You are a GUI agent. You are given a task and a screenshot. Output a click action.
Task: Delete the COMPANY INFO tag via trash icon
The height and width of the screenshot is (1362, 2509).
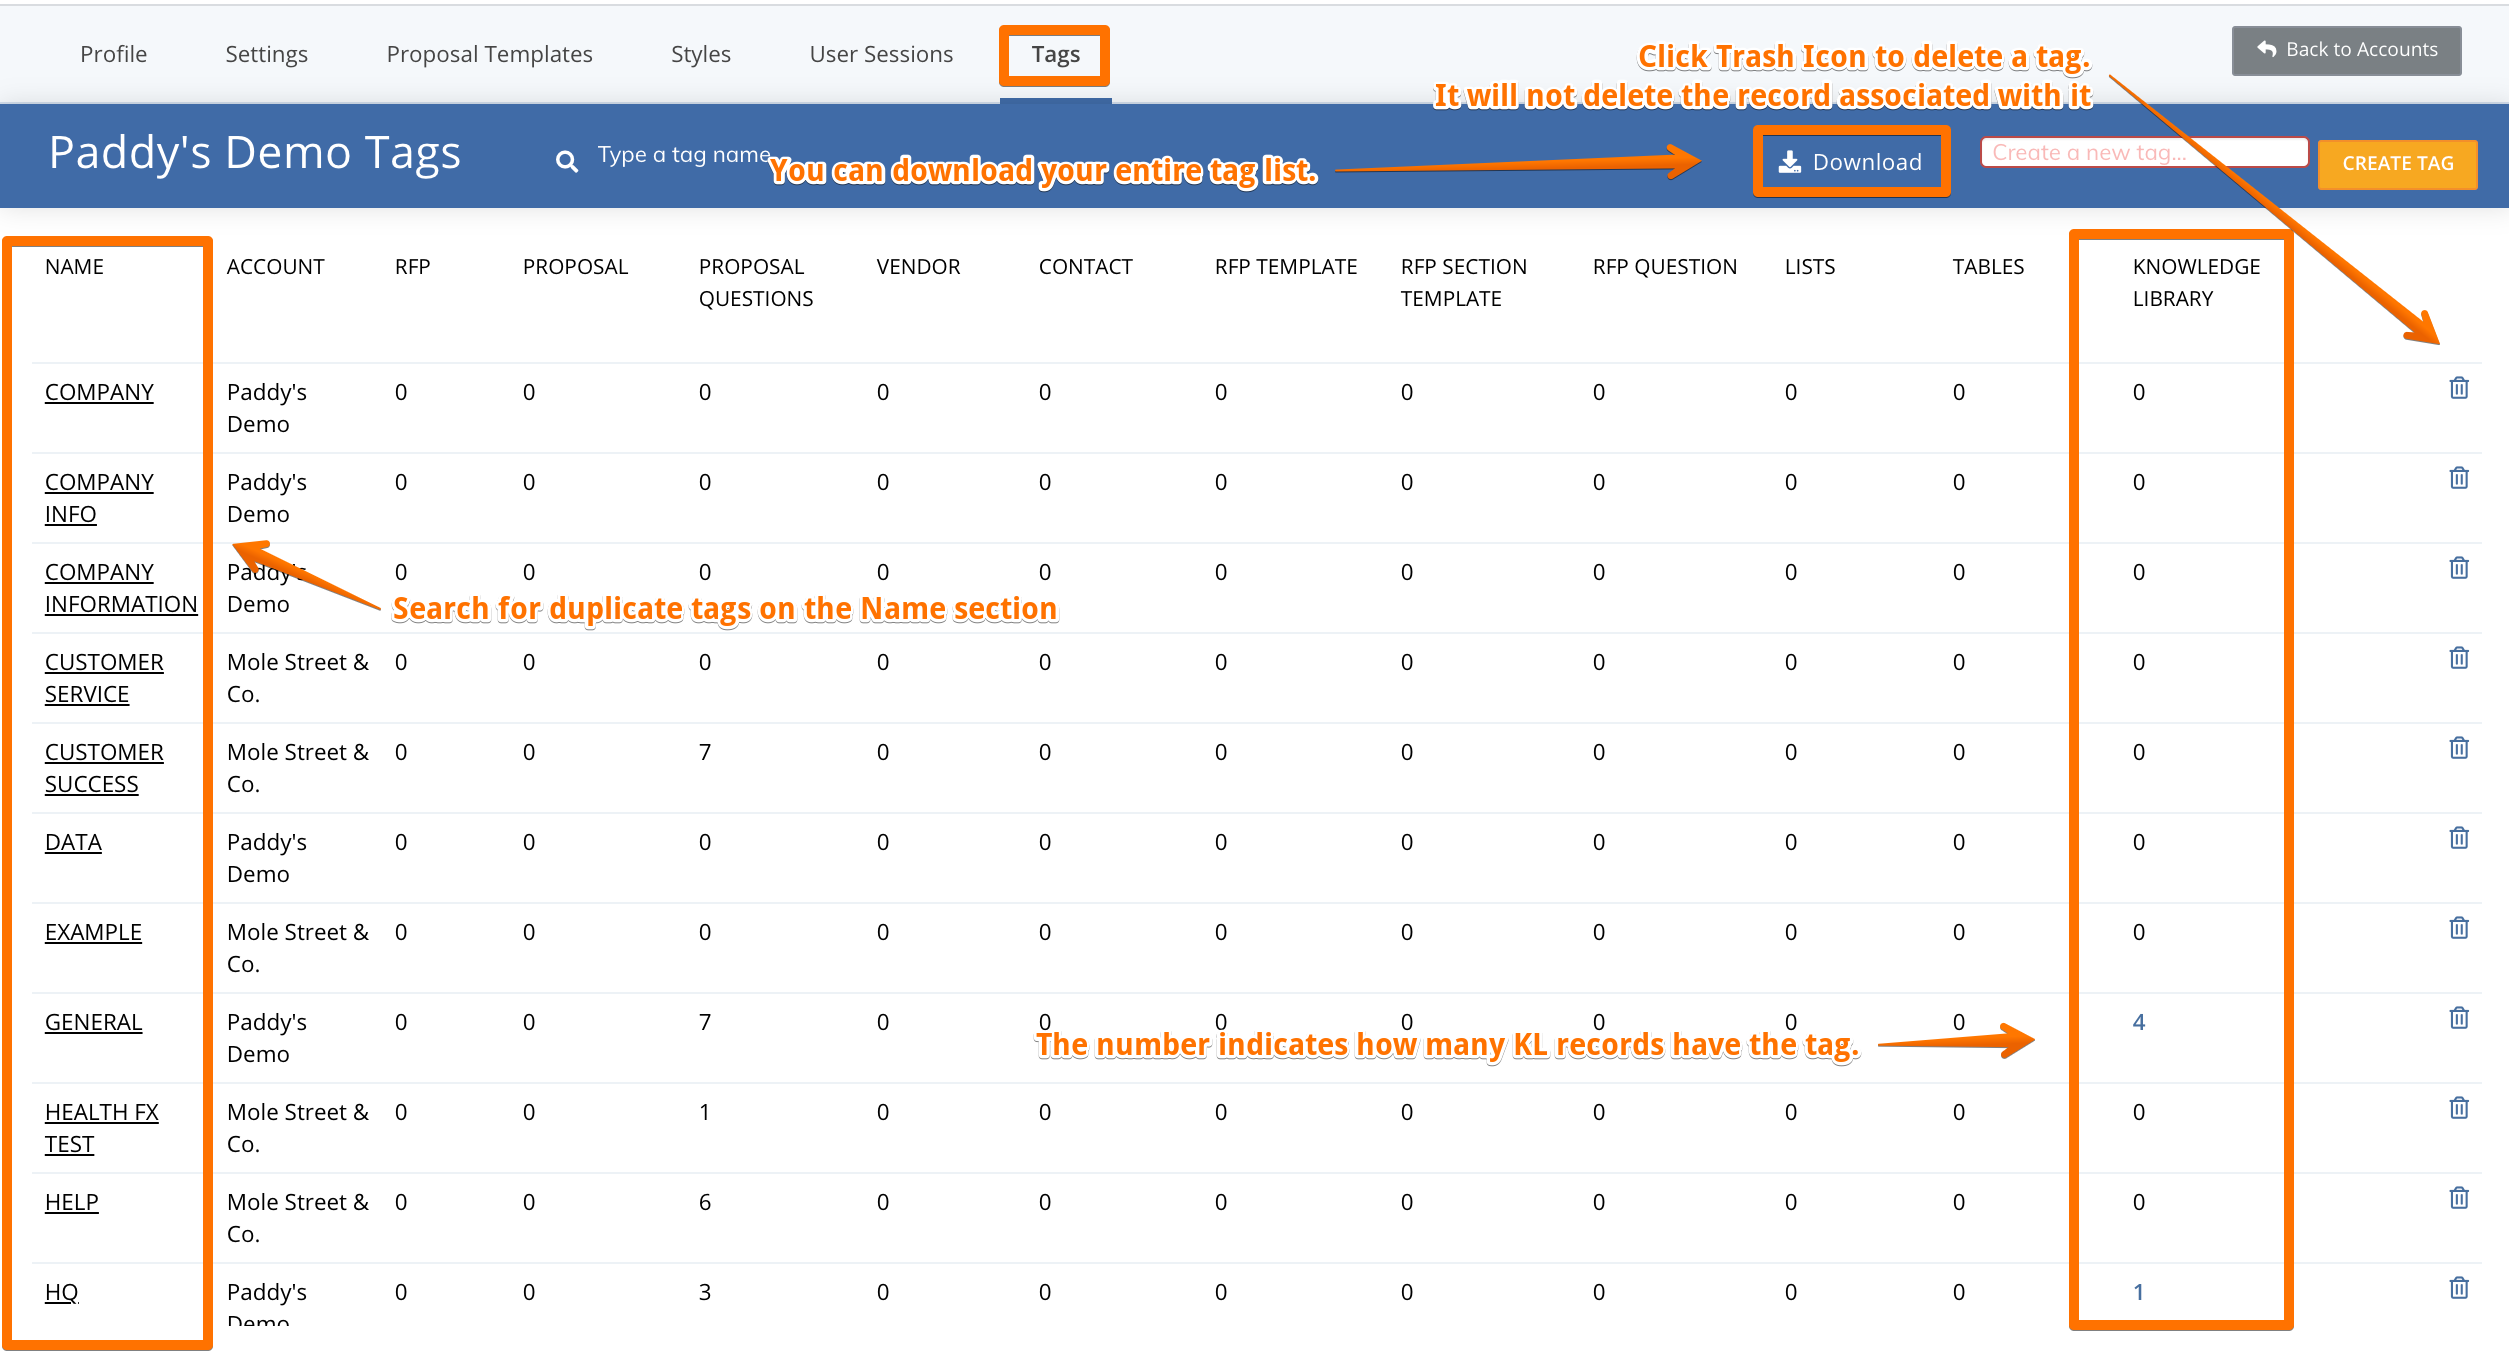click(x=2459, y=478)
